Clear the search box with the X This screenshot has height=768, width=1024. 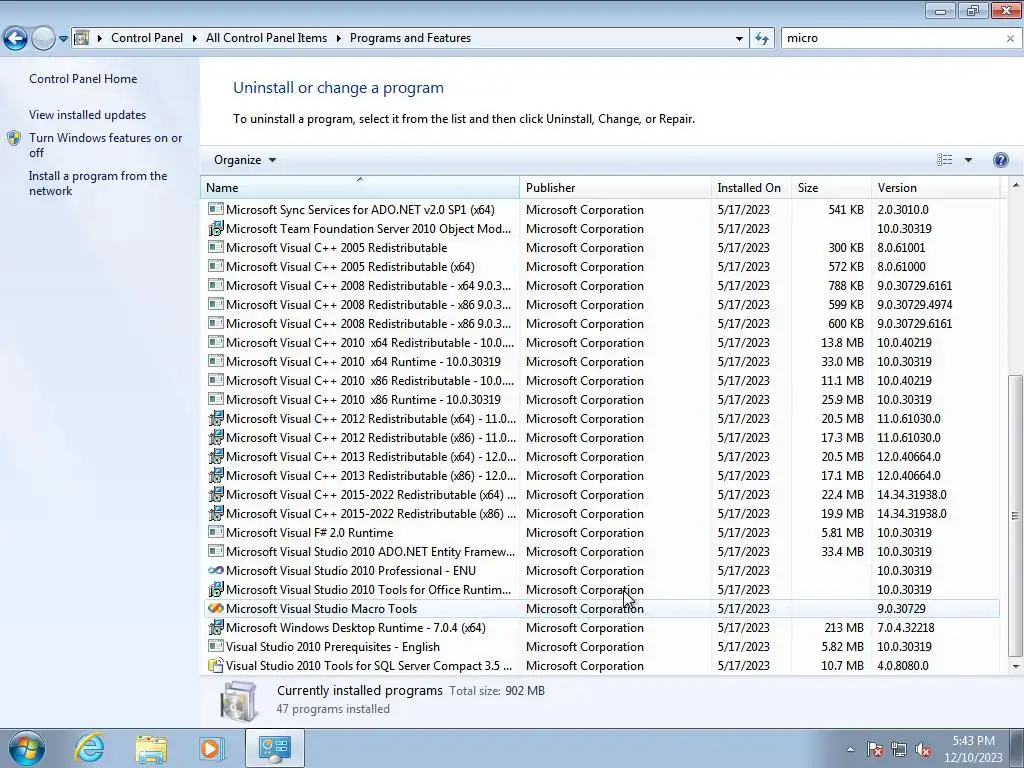[x=1010, y=39]
